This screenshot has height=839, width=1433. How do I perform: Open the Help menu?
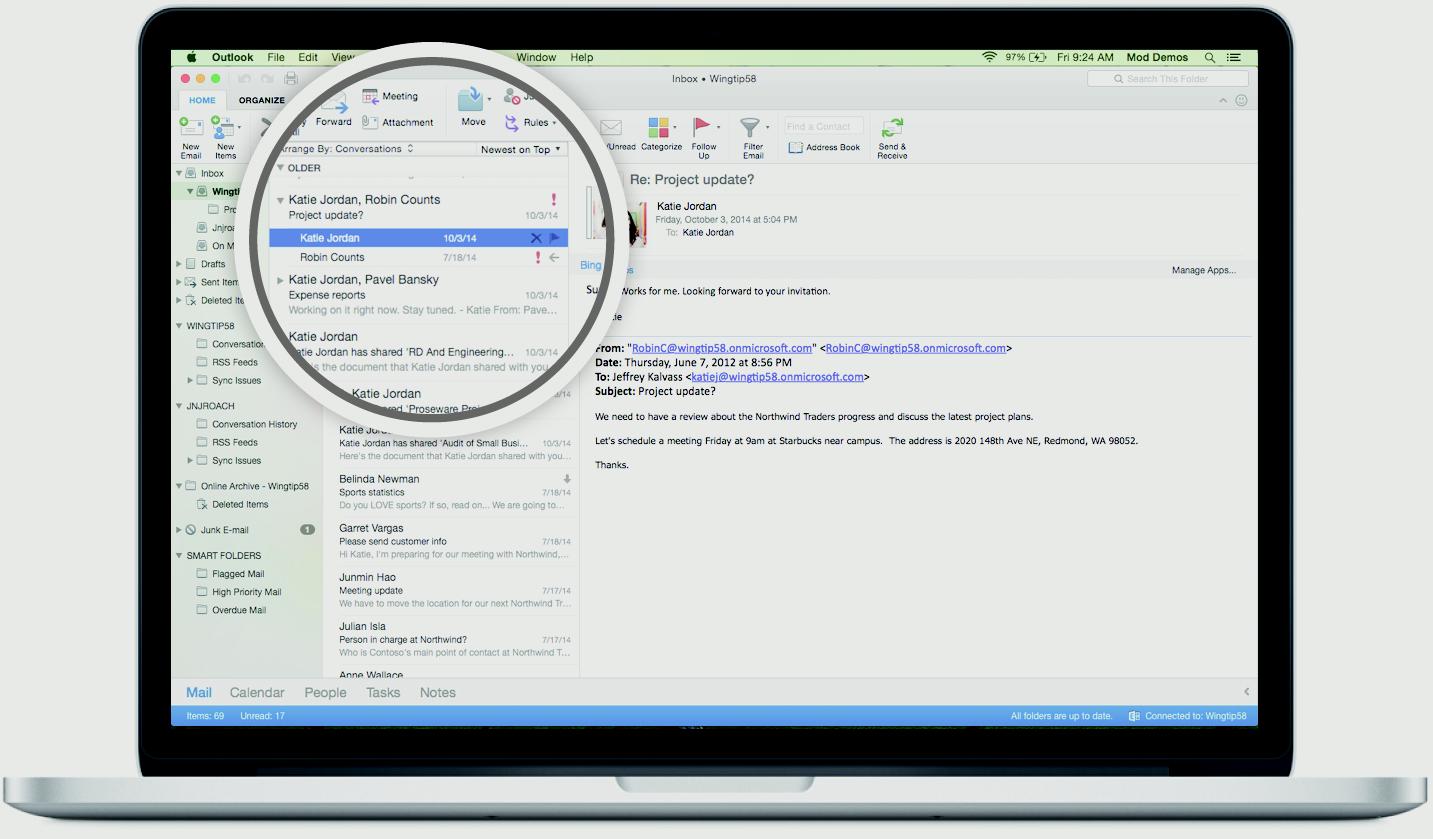click(x=582, y=57)
